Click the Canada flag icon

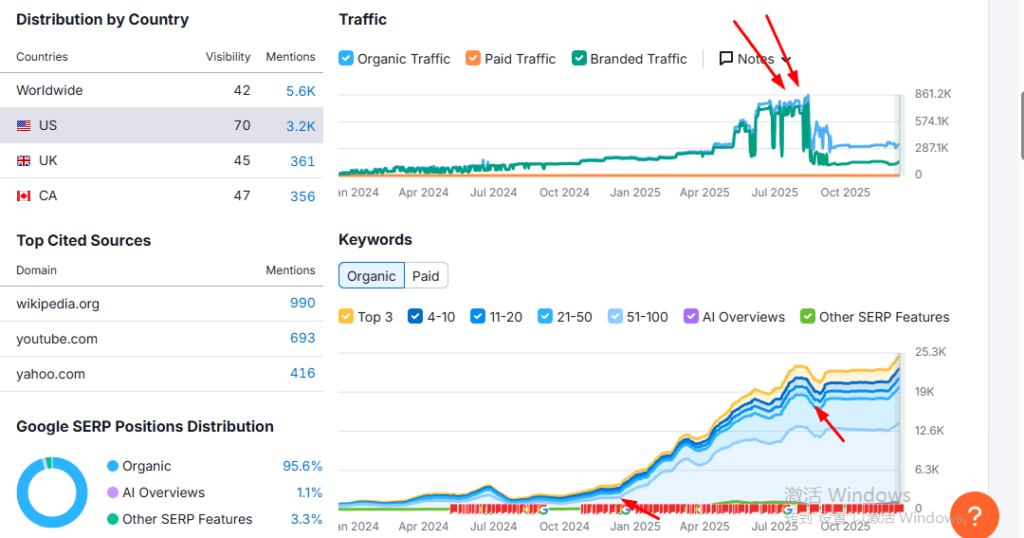[x=23, y=196]
